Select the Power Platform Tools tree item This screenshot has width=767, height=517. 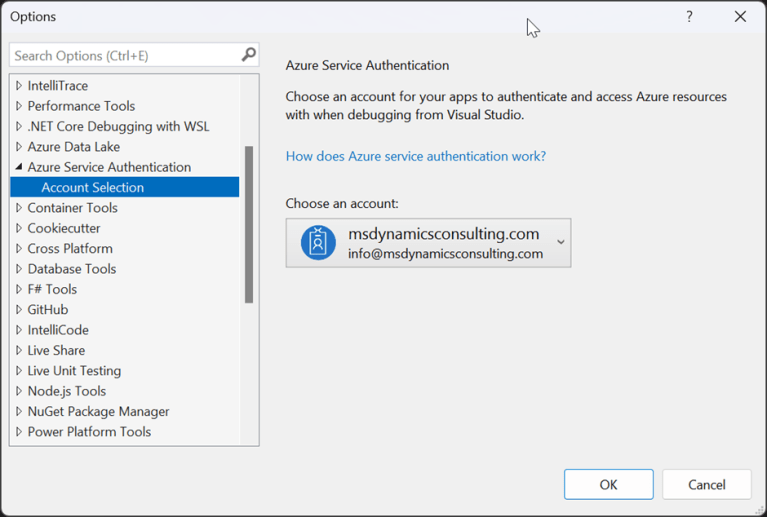click(89, 432)
